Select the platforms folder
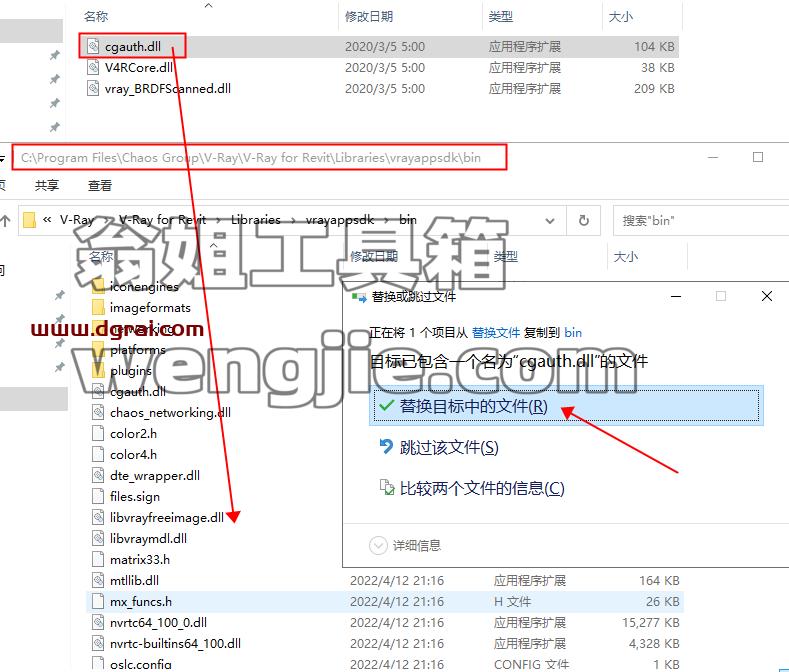 (137, 349)
